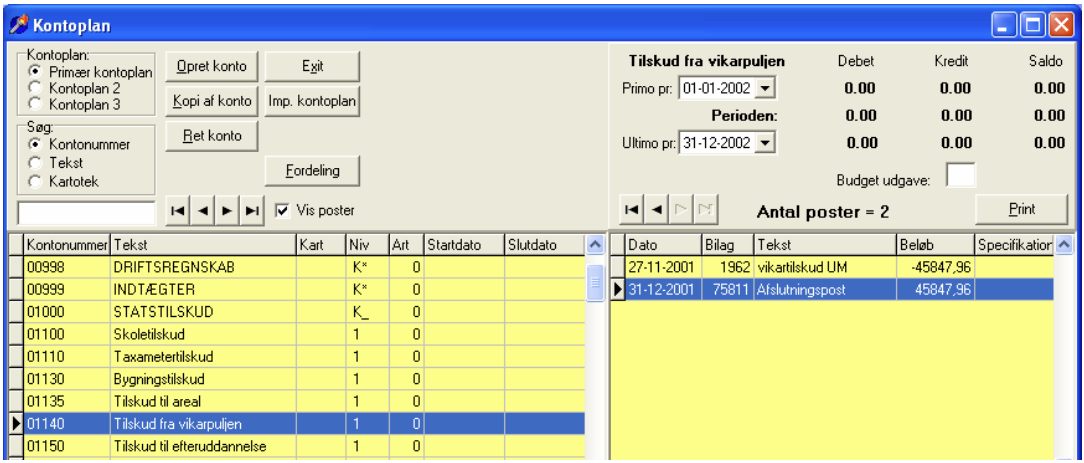Viewport: 1084px width, 463px height.
Task: Jump to first account with navigation arrow
Action: click(178, 211)
